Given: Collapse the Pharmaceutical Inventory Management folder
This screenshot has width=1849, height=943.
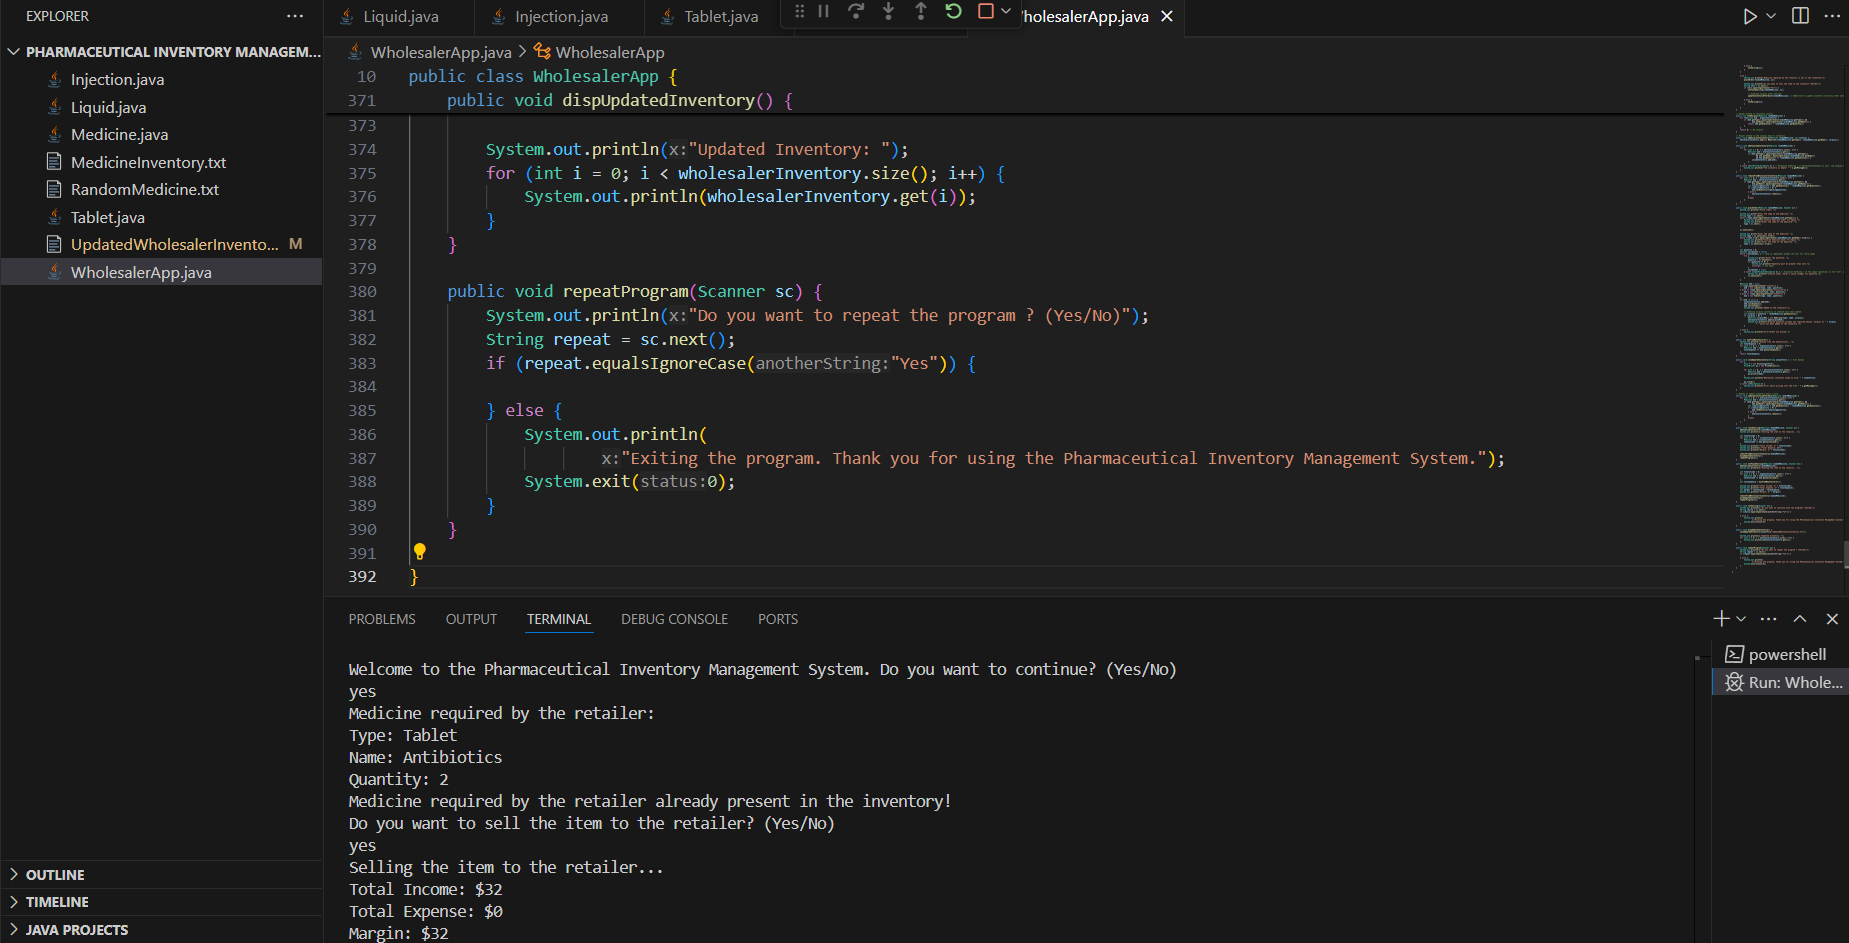Looking at the screenshot, I should pyautogui.click(x=162, y=52).
